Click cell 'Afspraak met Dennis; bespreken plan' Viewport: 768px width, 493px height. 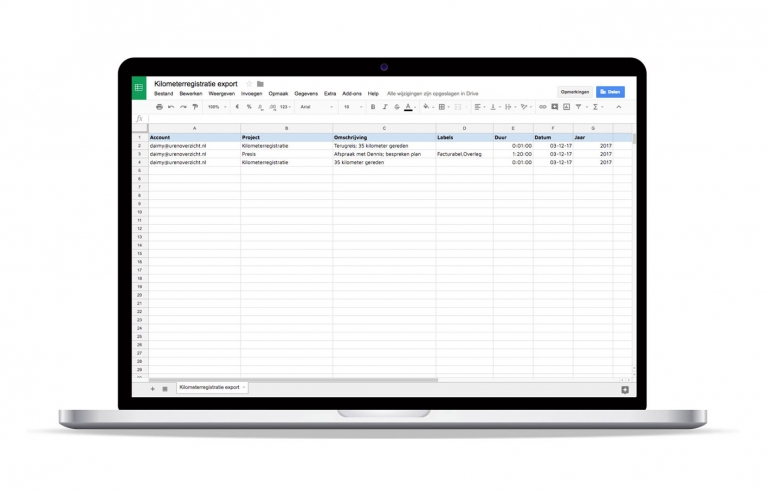tap(384, 154)
